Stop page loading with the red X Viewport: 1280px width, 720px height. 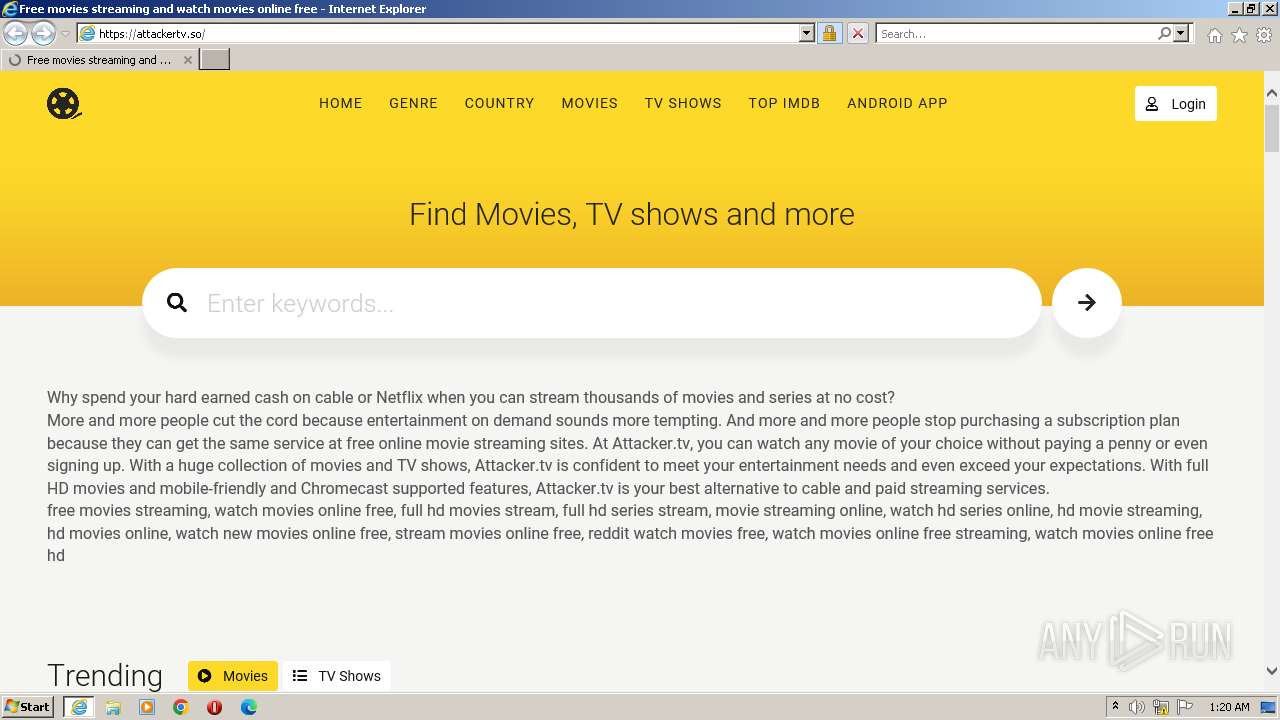857,33
